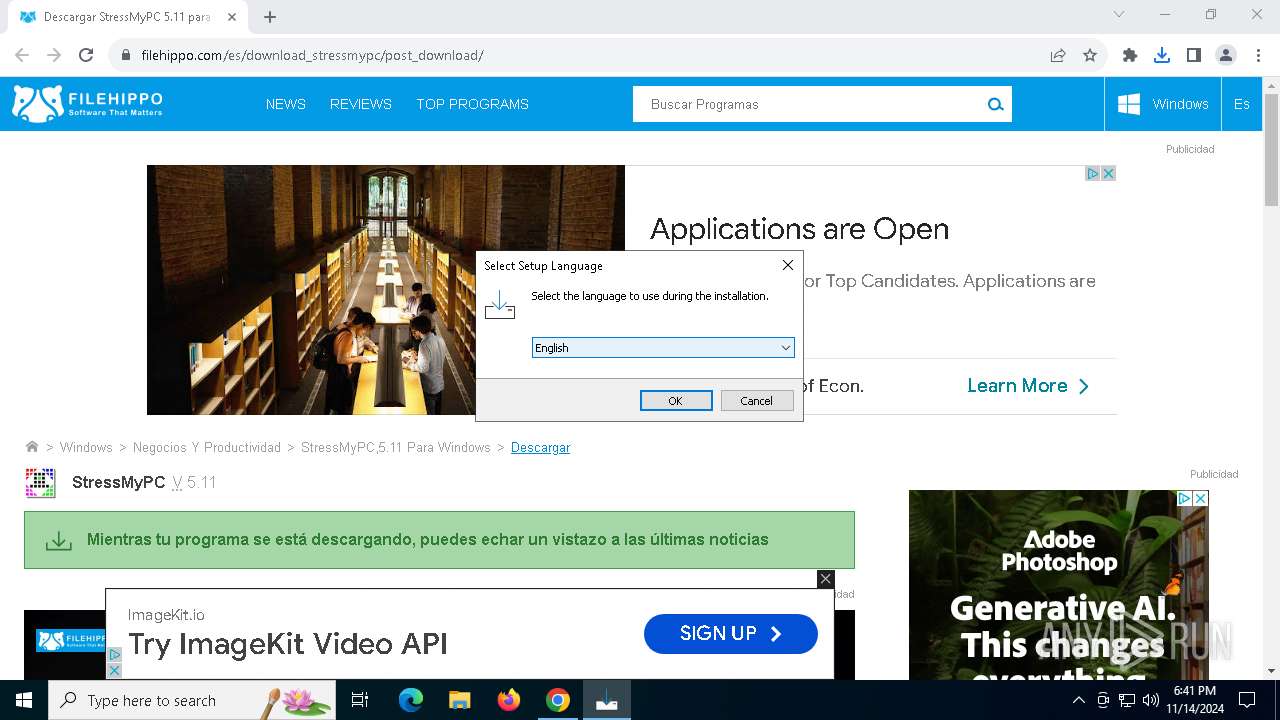Click the share page icon
The width and height of the screenshot is (1280, 720).
pyautogui.click(x=1058, y=55)
